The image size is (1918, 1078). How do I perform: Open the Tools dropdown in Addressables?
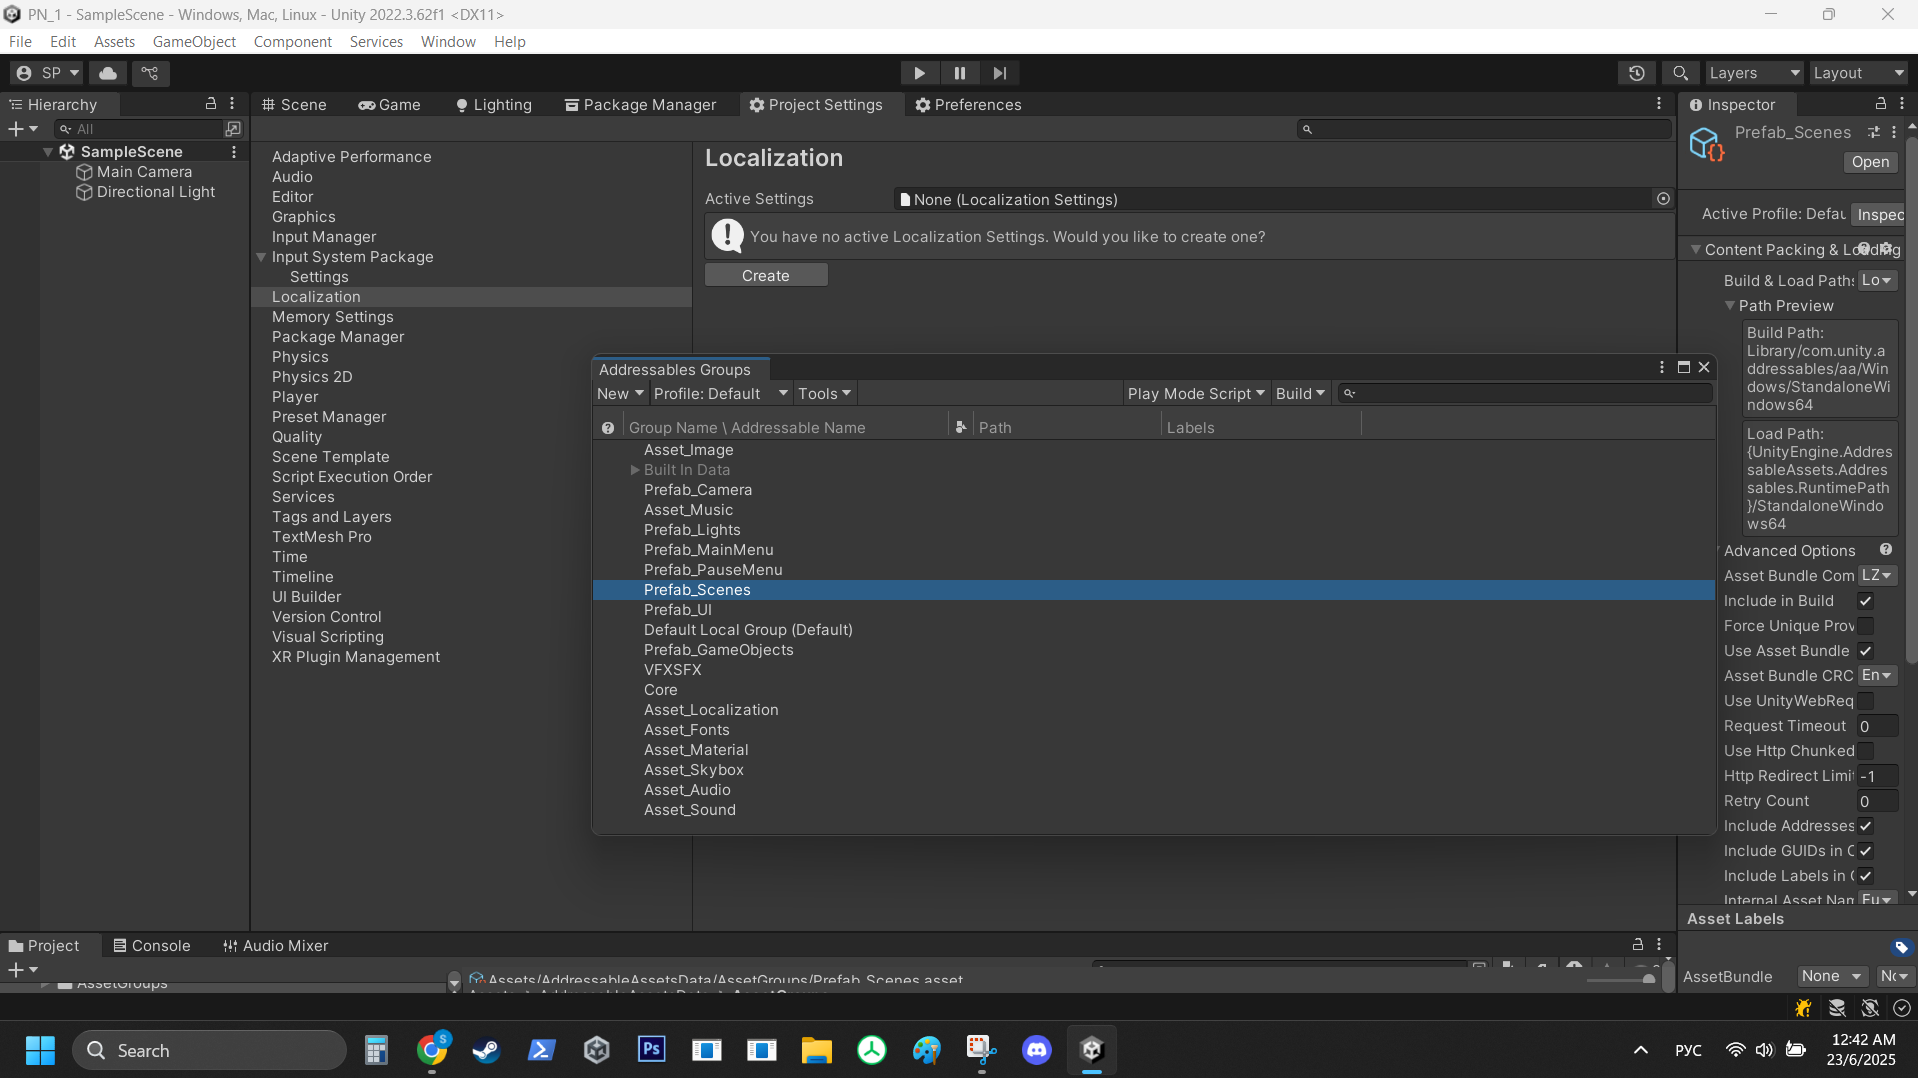tap(825, 394)
